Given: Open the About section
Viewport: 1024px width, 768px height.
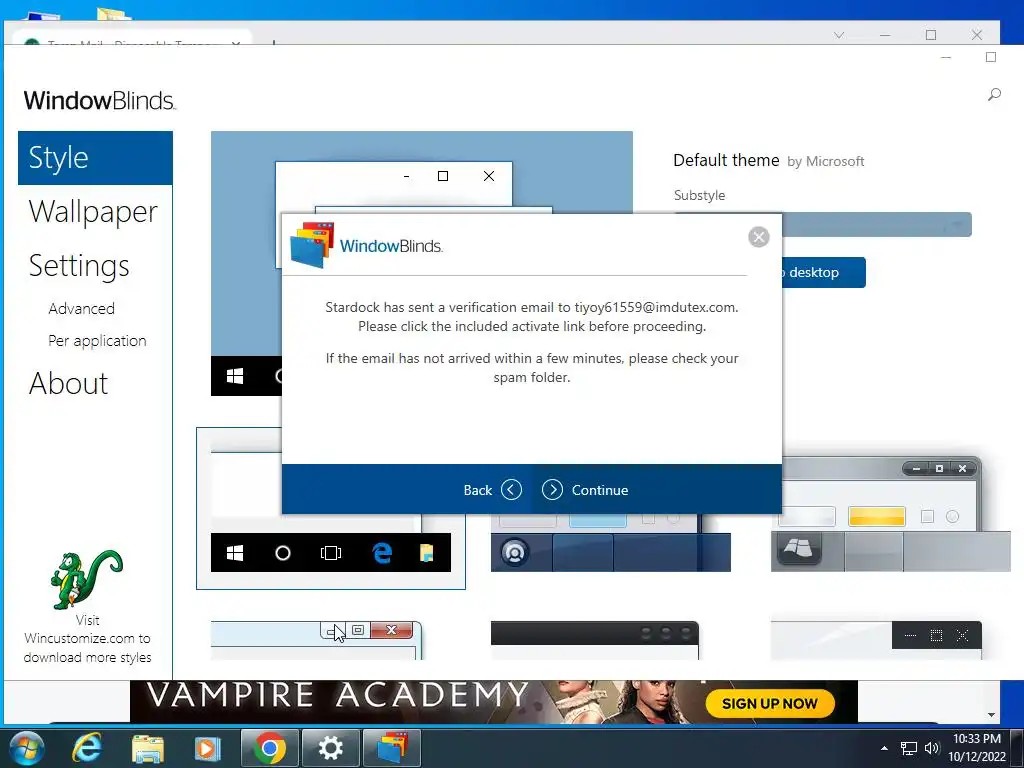Looking at the screenshot, I should [69, 383].
